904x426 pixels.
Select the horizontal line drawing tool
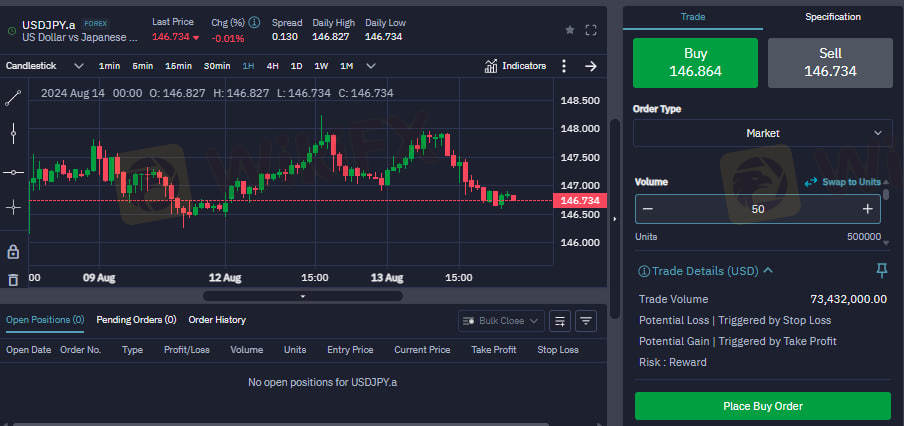pyautogui.click(x=13, y=172)
